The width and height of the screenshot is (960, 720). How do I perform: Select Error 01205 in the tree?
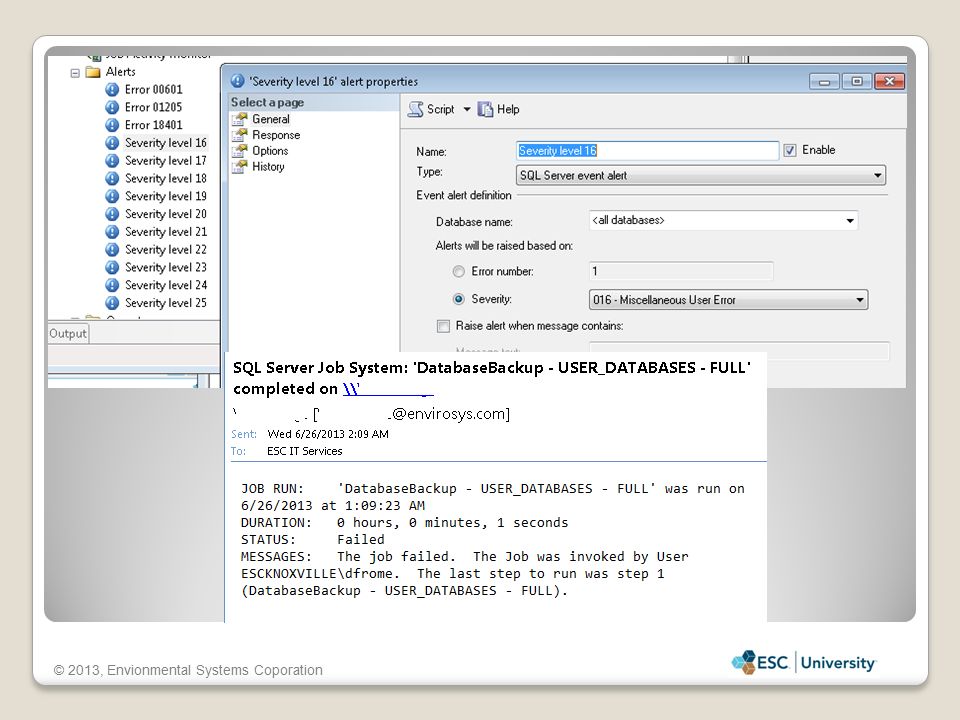pyautogui.click(x=154, y=107)
